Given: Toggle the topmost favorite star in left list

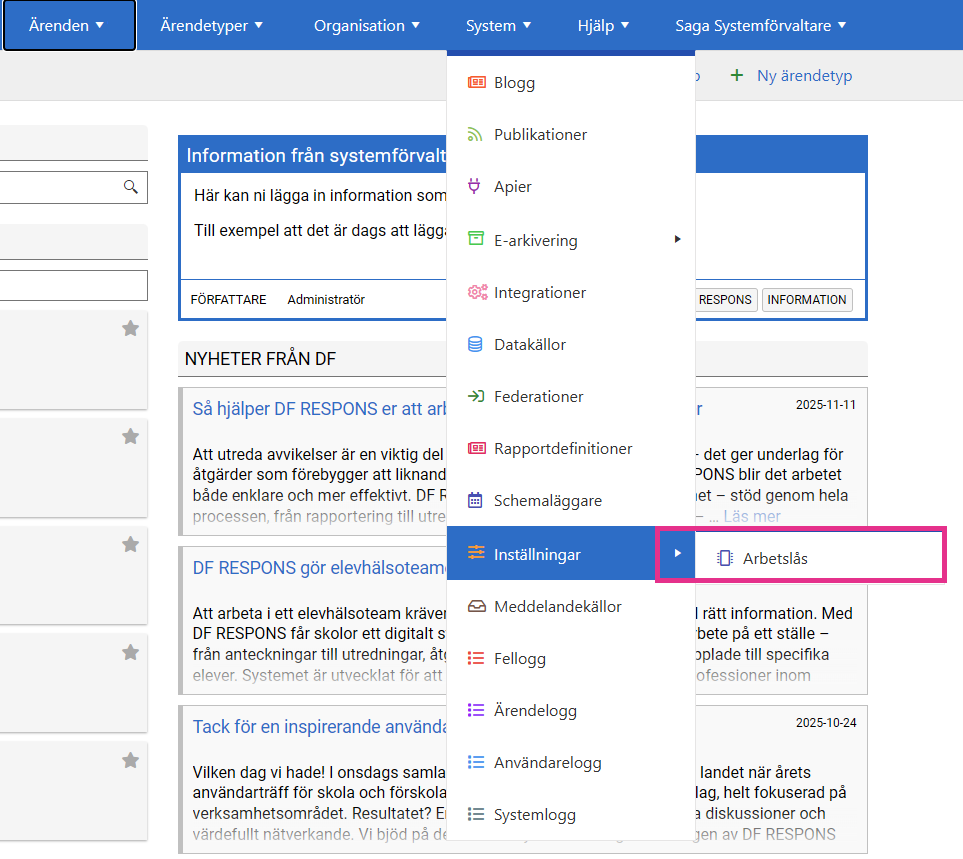Looking at the screenshot, I should [130, 328].
